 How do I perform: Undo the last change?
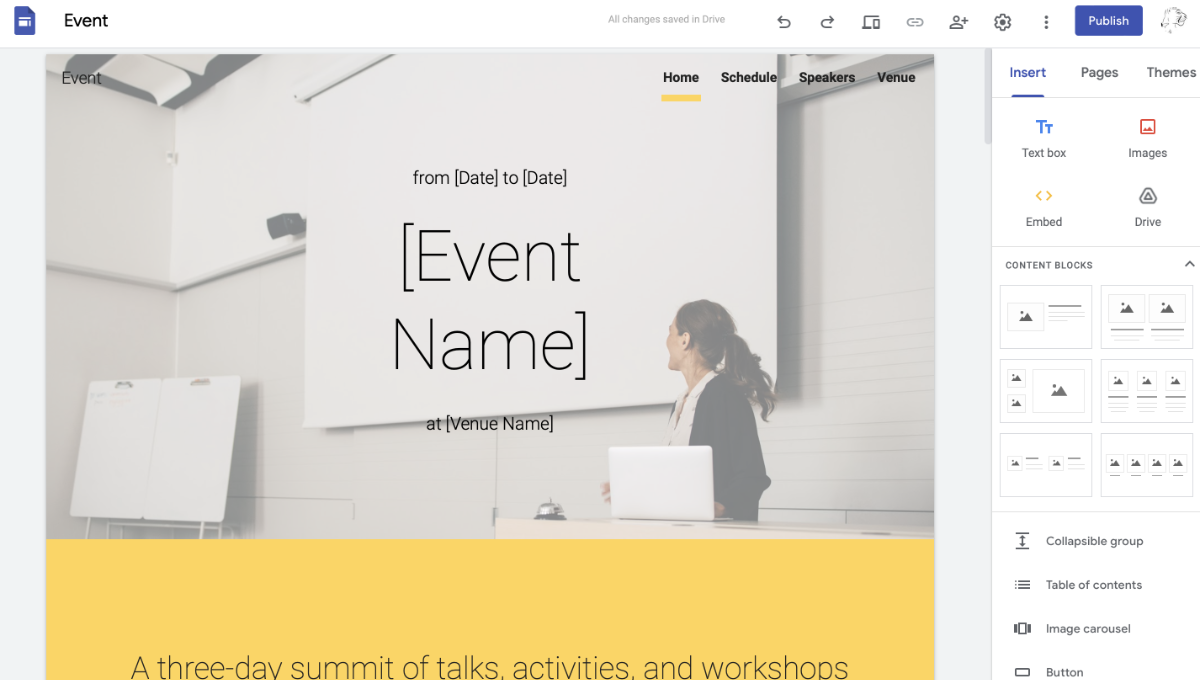[x=784, y=21]
